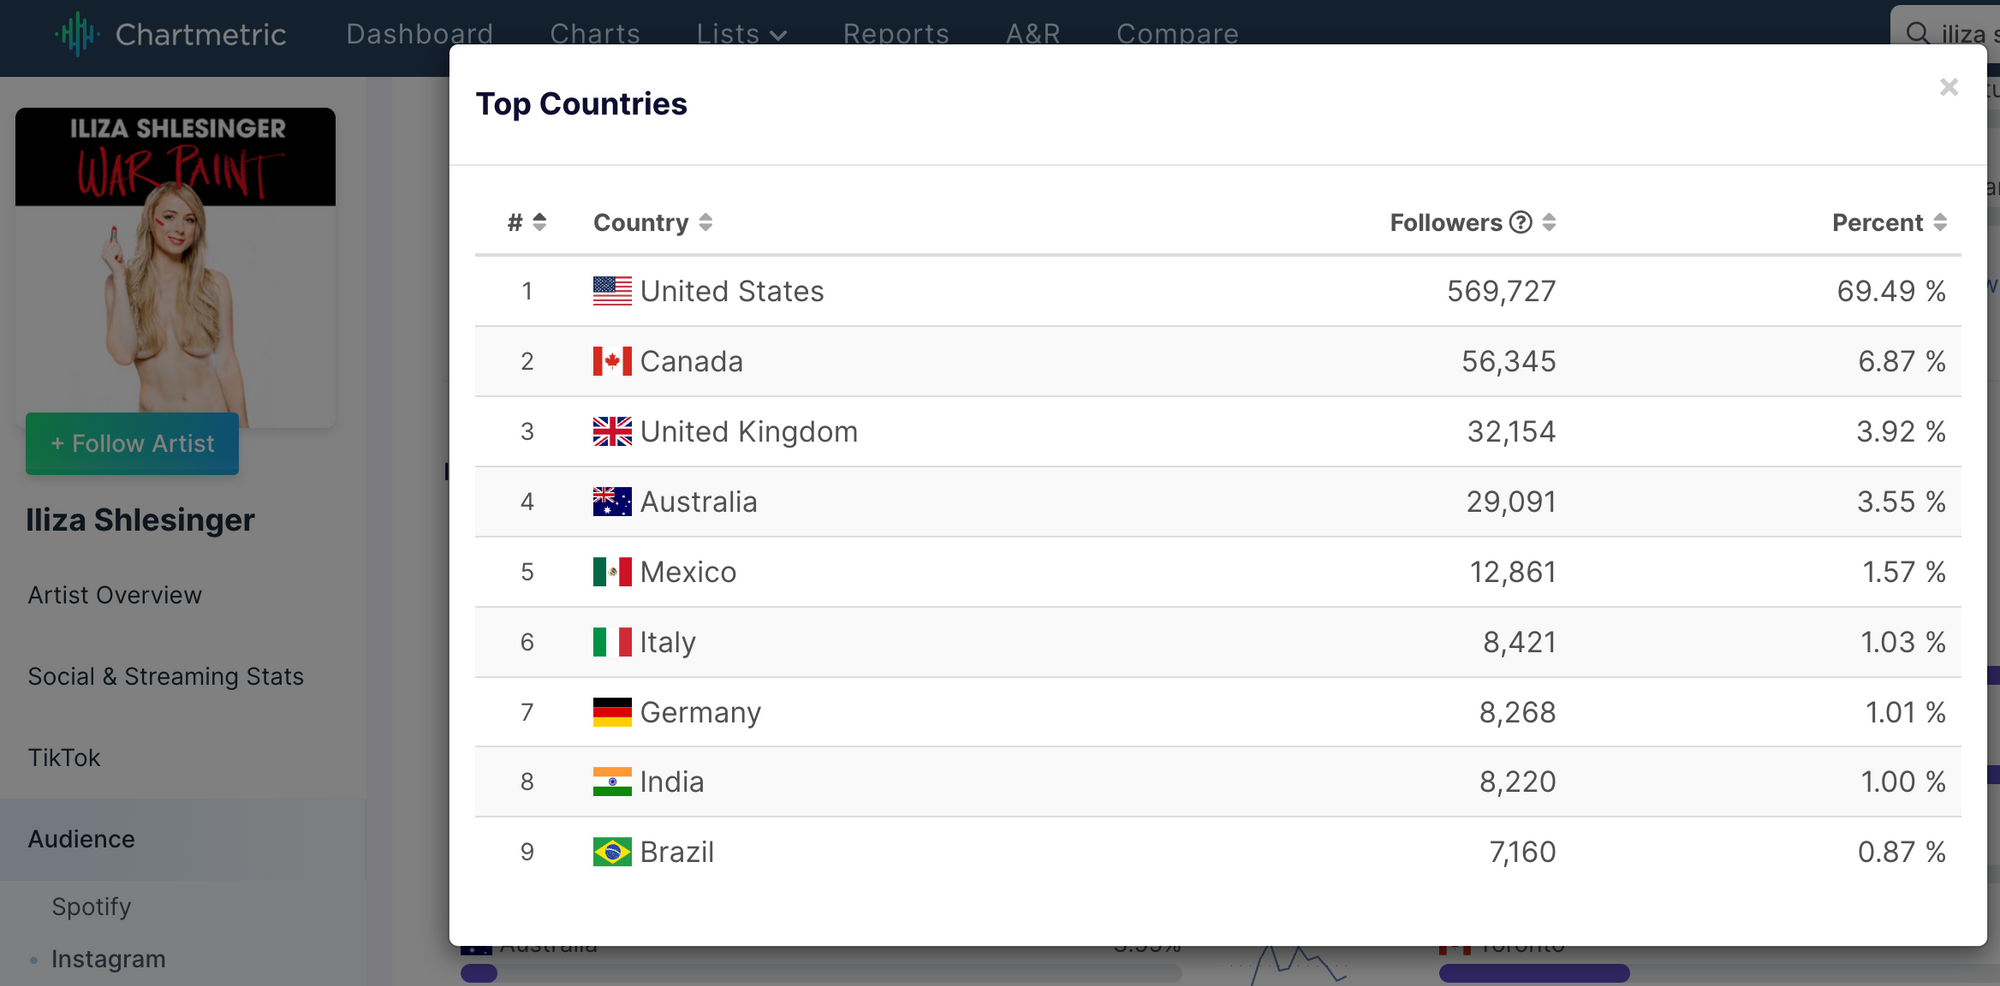Click the Follow Artist button
2000x986 pixels.
point(132,443)
